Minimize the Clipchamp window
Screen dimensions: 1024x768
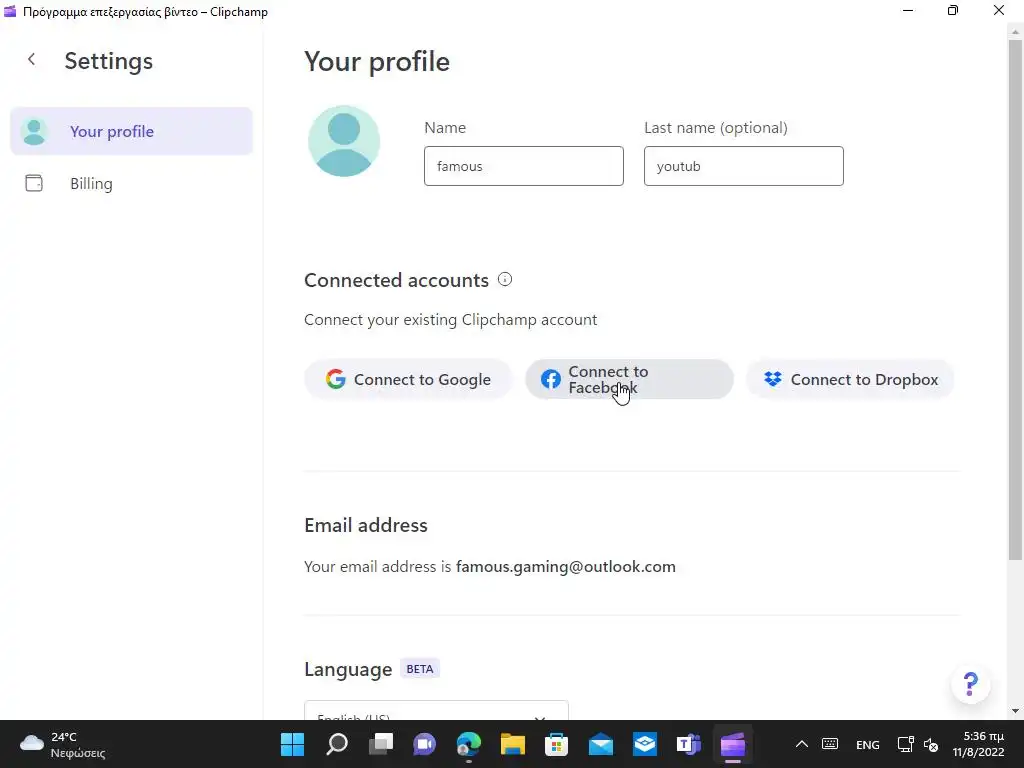(x=908, y=11)
